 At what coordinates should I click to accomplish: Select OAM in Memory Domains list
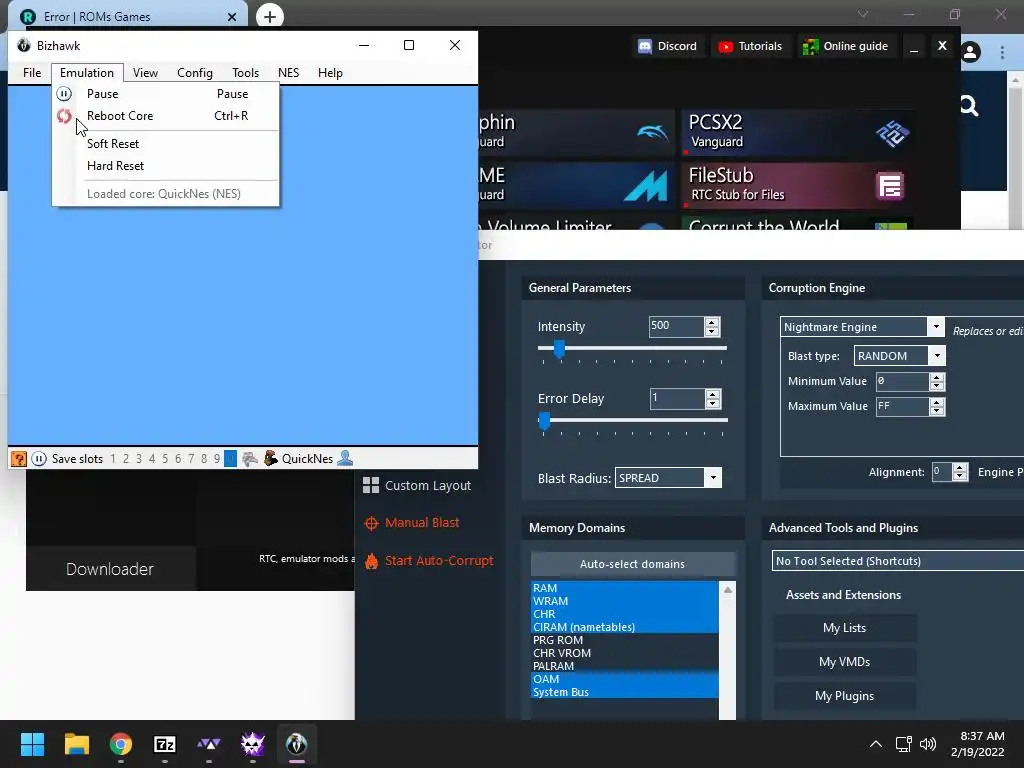click(x=625, y=679)
